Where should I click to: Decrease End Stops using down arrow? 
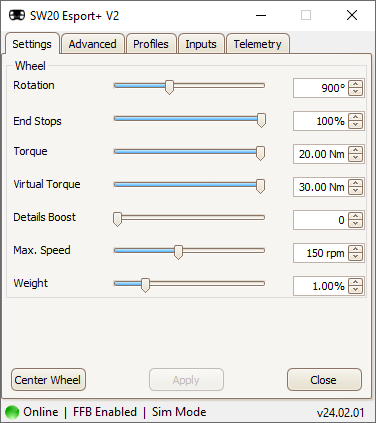(x=356, y=125)
